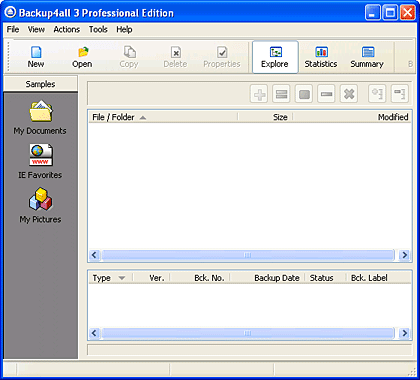This screenshot has height=380, width=420.
Task: Click the plus icon in explore toolbar
Action: [259, 94]
